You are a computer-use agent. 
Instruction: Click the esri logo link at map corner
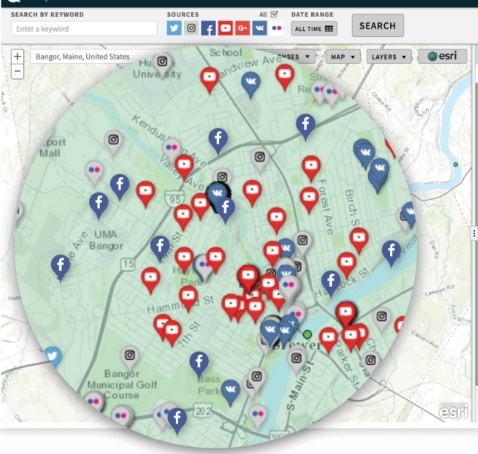(x=454, y=411)
